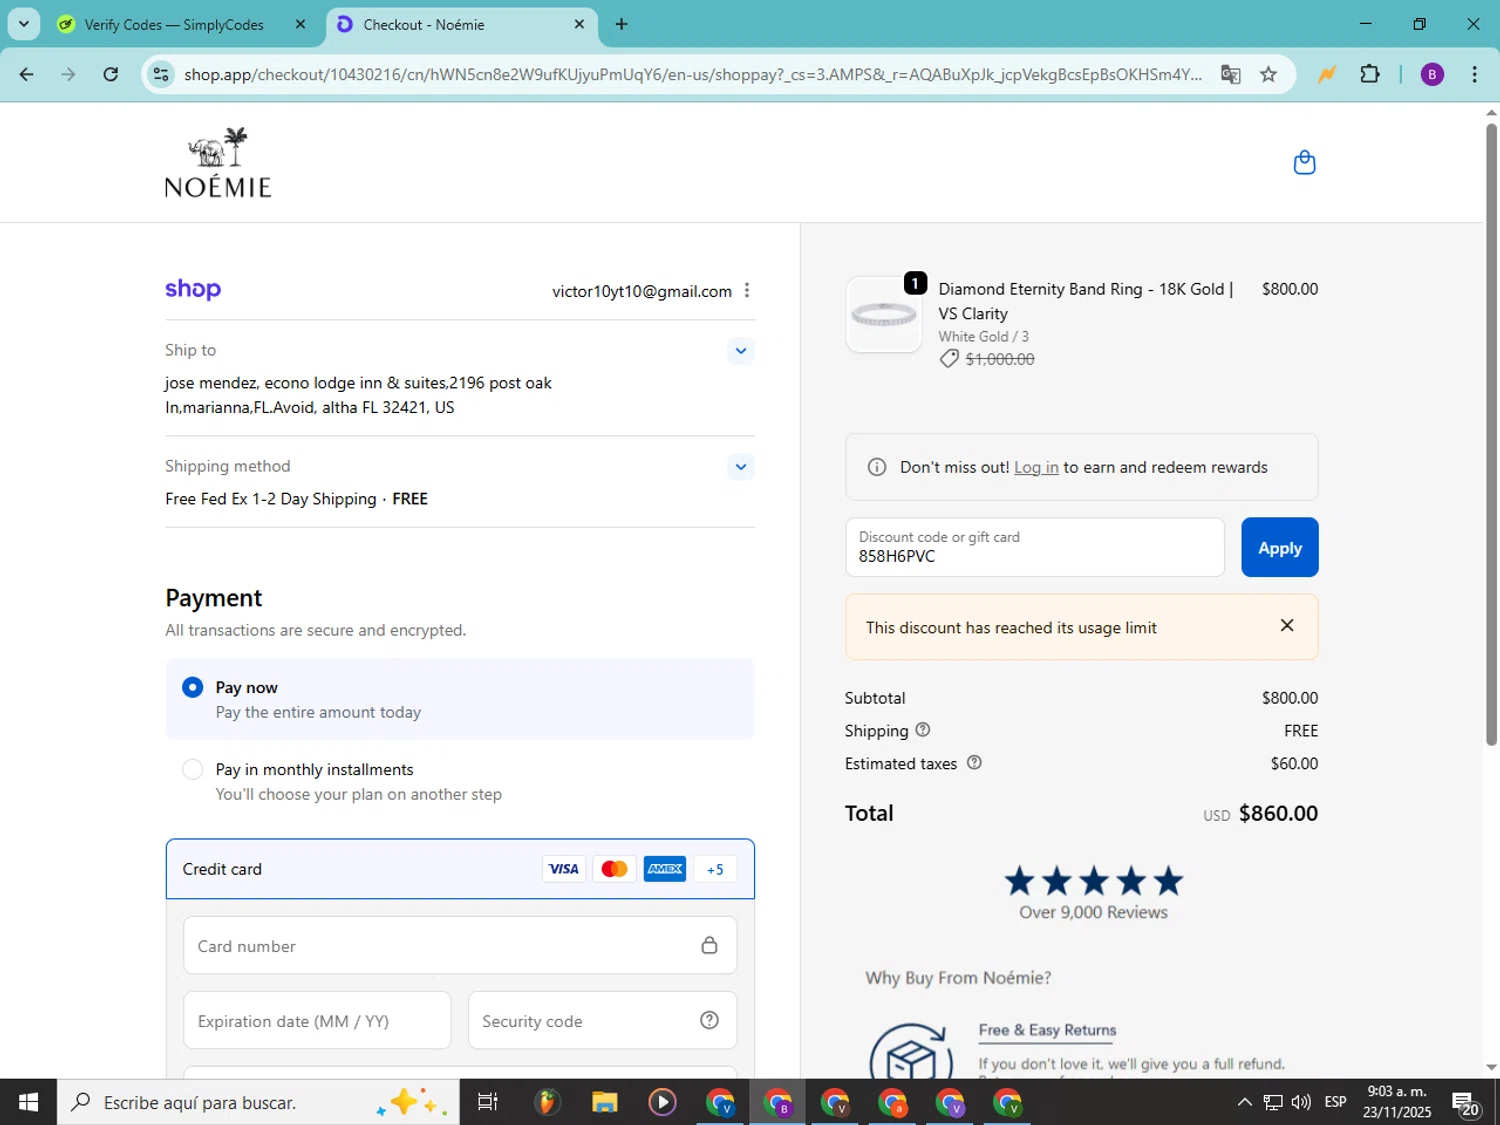Click into the Card number field
1500x1125 pixels.
pos(440,946)
